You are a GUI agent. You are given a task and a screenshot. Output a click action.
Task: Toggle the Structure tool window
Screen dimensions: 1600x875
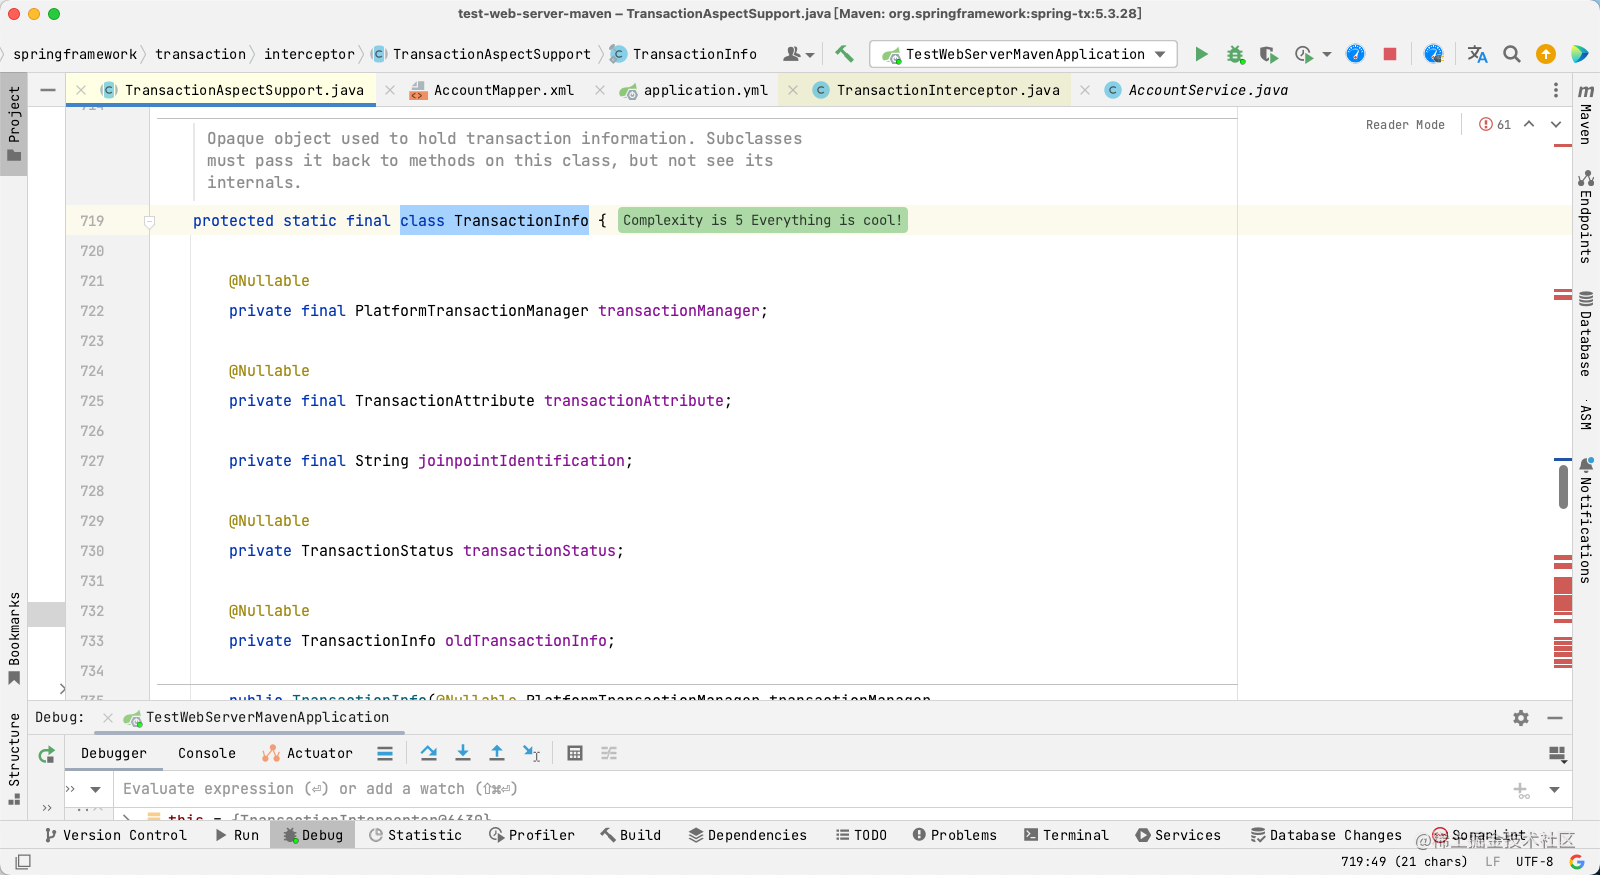point(14,759)
